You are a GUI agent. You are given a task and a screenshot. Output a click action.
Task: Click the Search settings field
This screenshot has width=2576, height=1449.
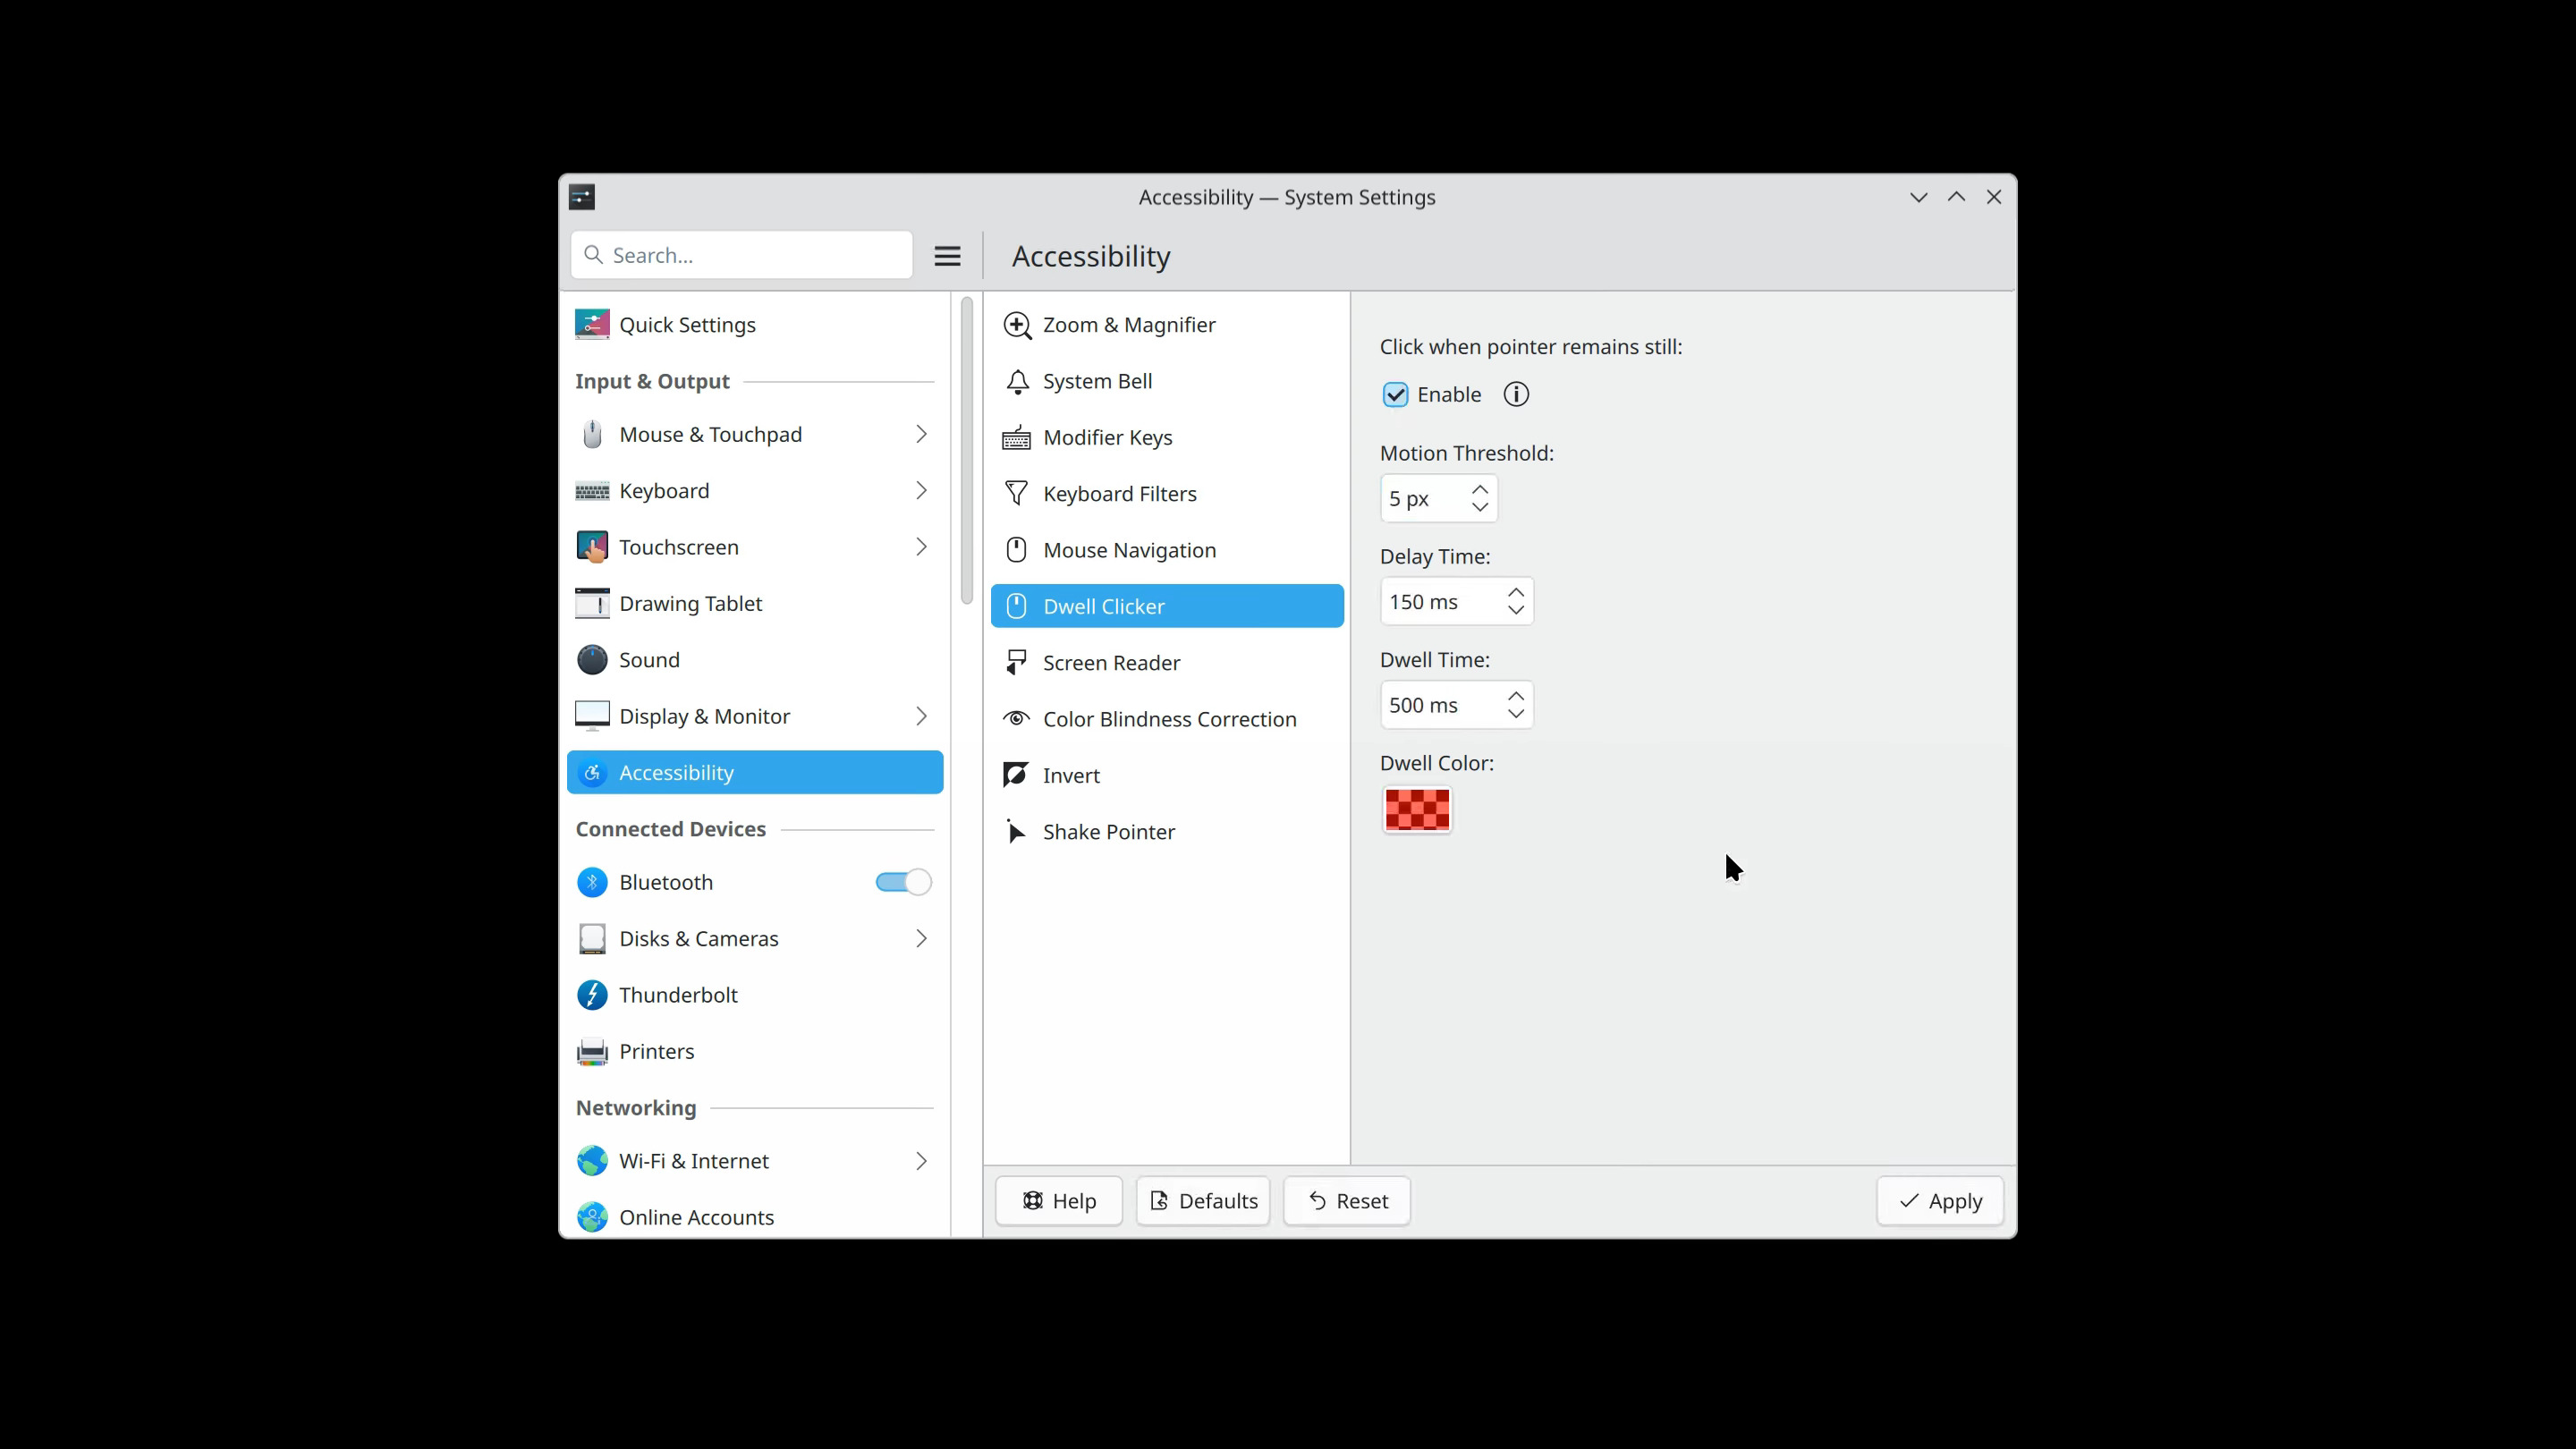point(742,255)
